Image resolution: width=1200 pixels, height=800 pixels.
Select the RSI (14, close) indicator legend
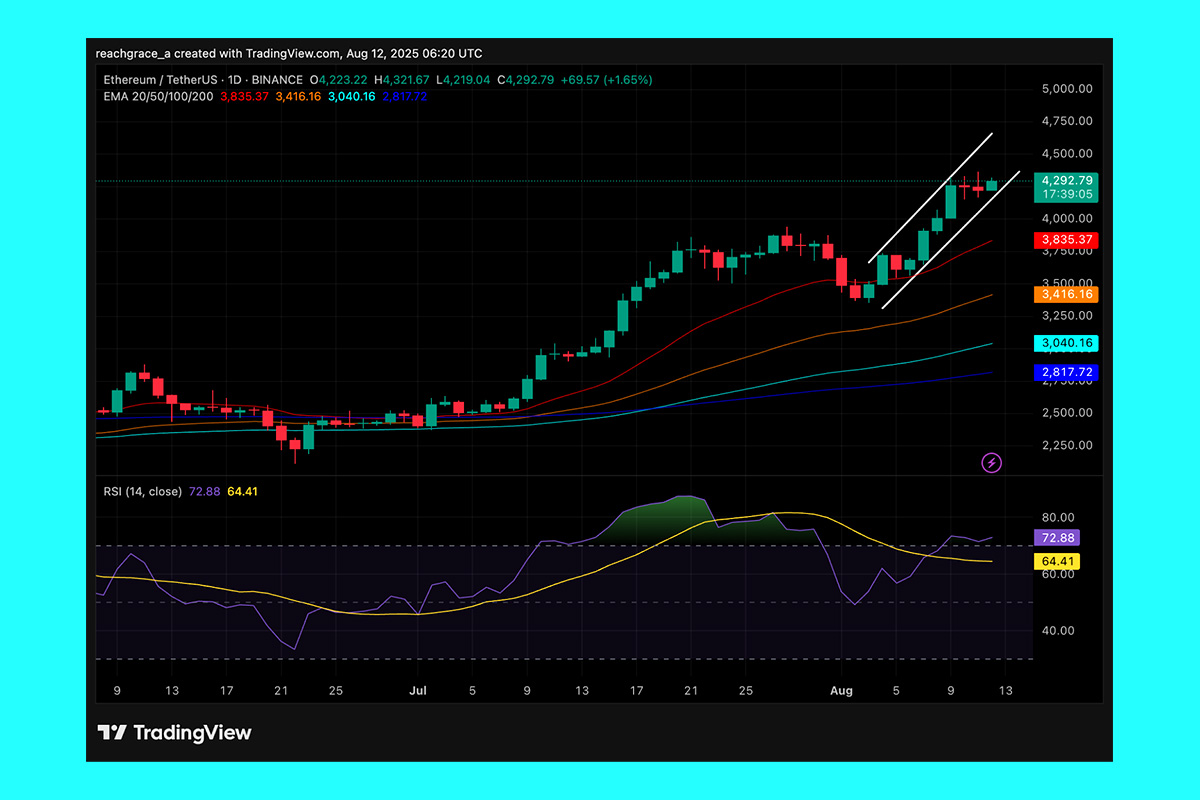coord(141,491)
